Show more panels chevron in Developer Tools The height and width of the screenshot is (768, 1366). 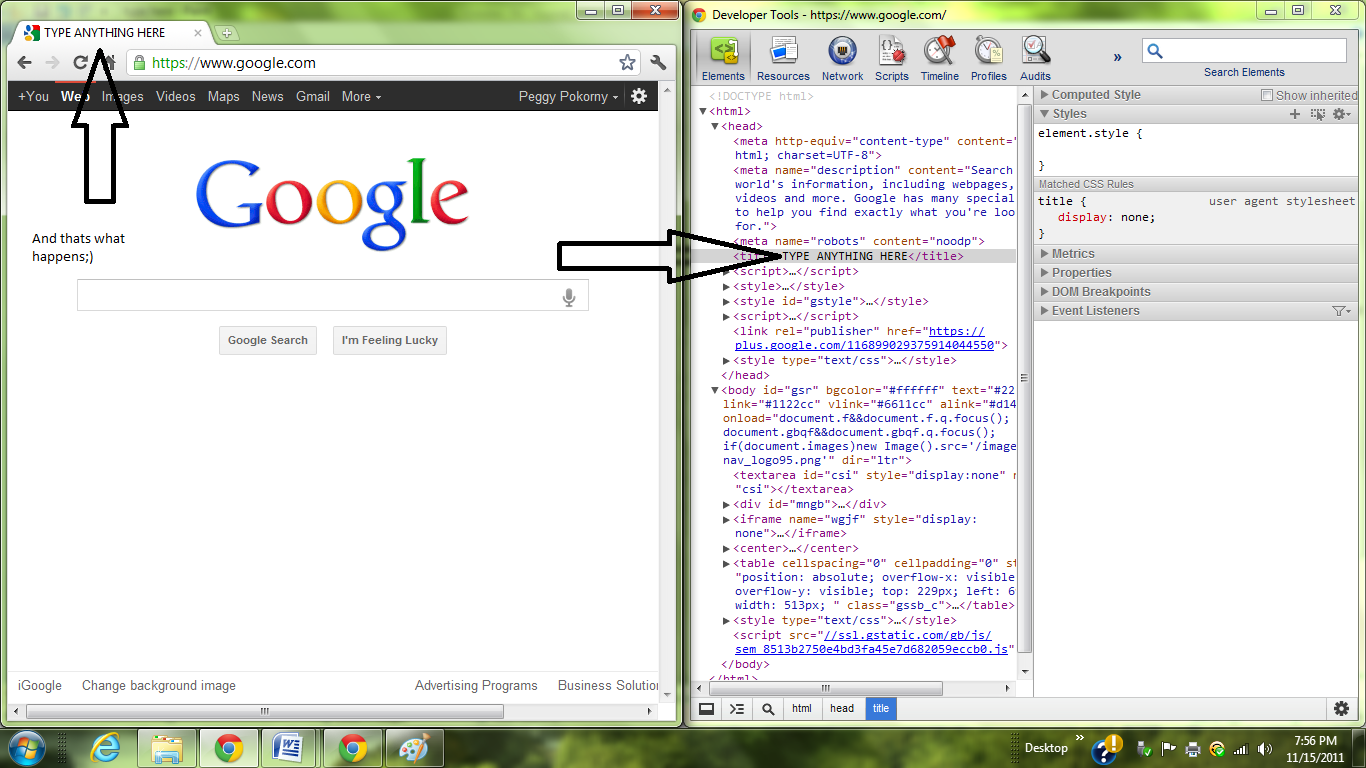tap(1118, 58)
